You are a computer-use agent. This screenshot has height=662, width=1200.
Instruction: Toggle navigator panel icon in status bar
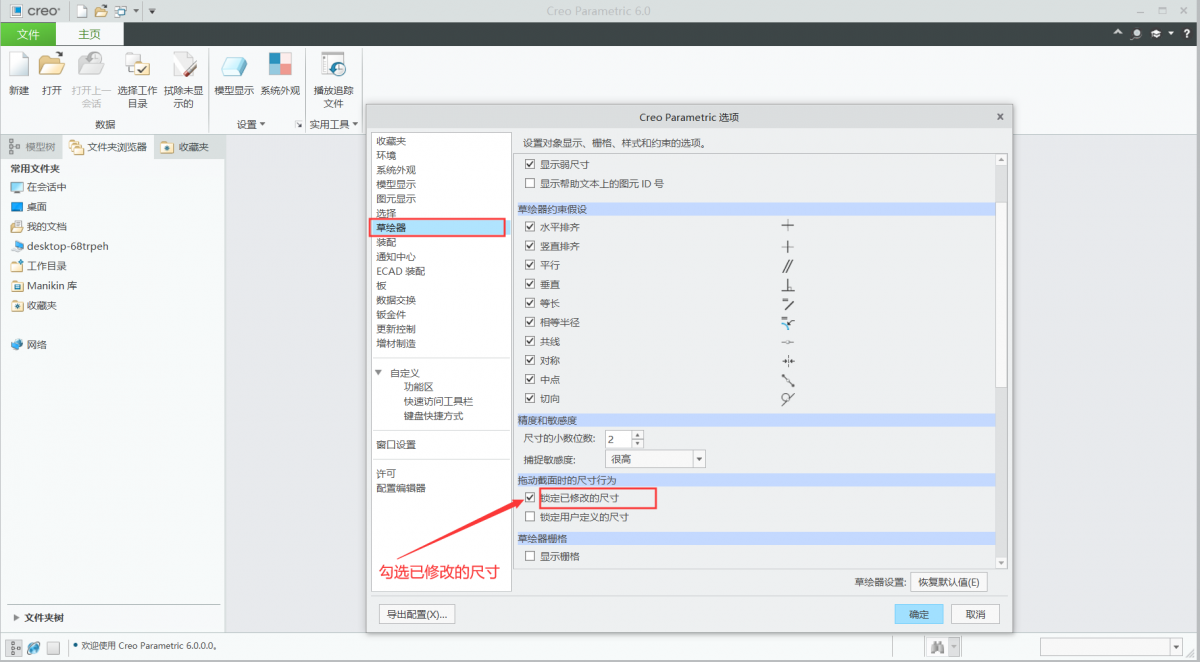[15, 648]
